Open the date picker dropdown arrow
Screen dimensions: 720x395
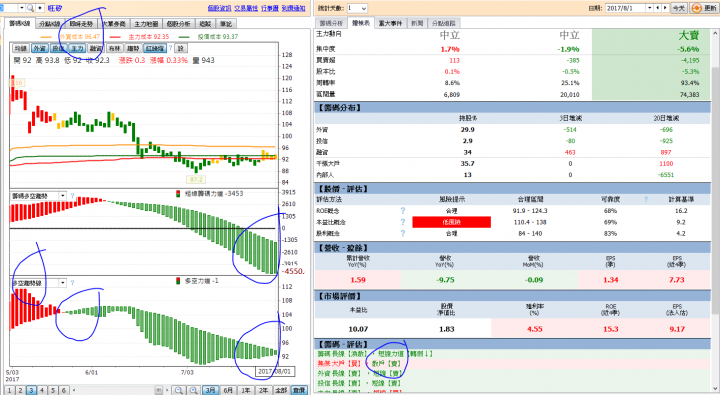pos(649,8)
